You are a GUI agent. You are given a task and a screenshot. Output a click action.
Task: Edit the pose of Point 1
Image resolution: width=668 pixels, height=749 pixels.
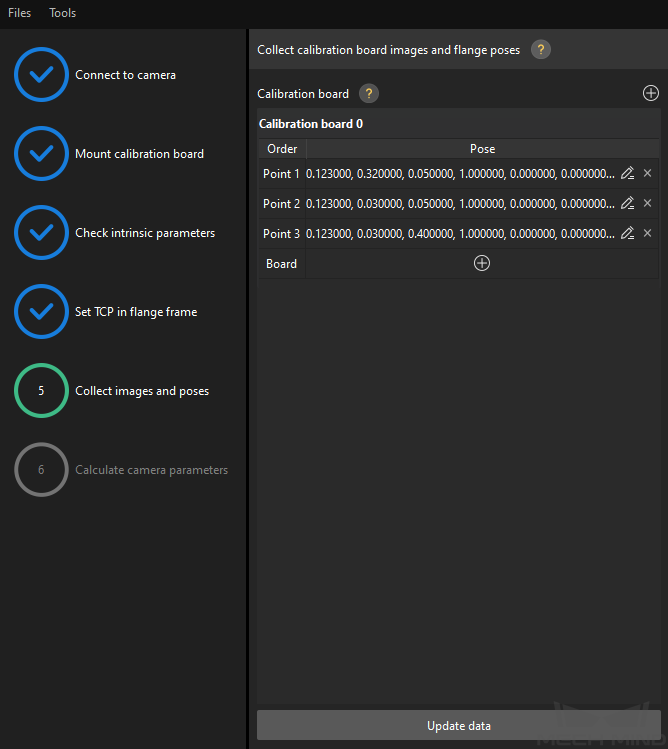pos(627,173)
